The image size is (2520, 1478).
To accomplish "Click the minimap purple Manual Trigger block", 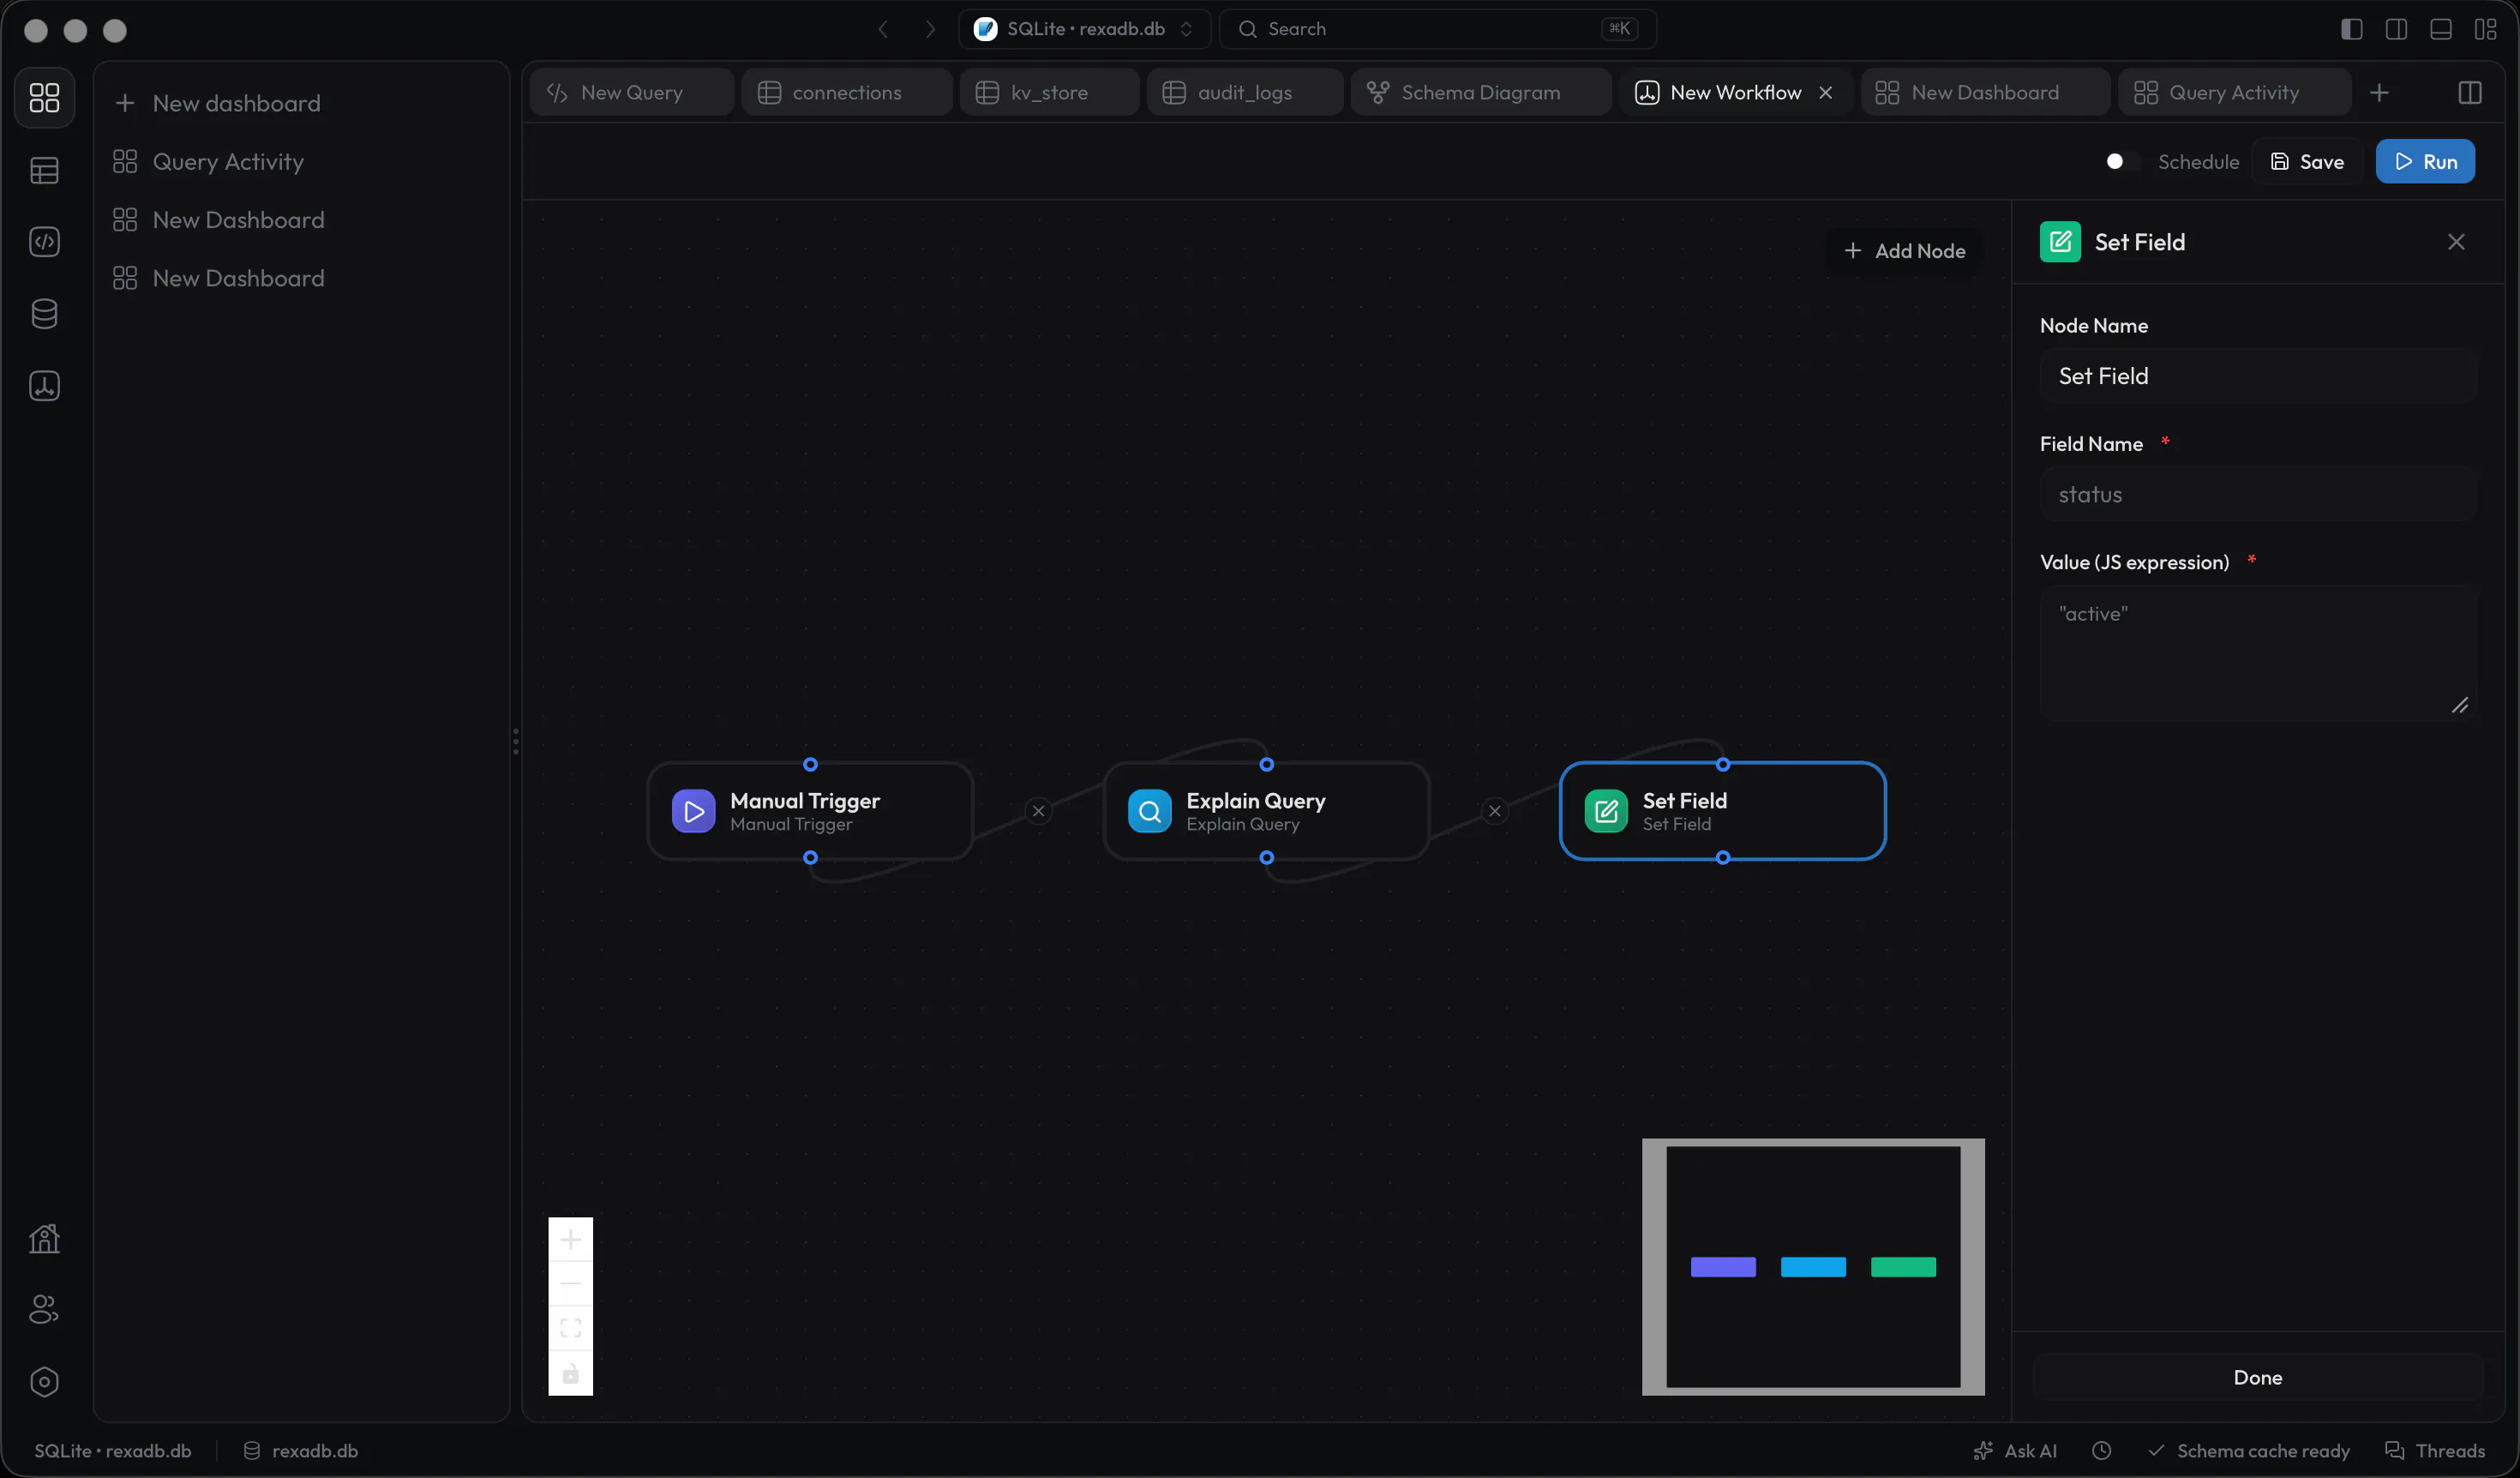I will (x=1723, y=1267).
